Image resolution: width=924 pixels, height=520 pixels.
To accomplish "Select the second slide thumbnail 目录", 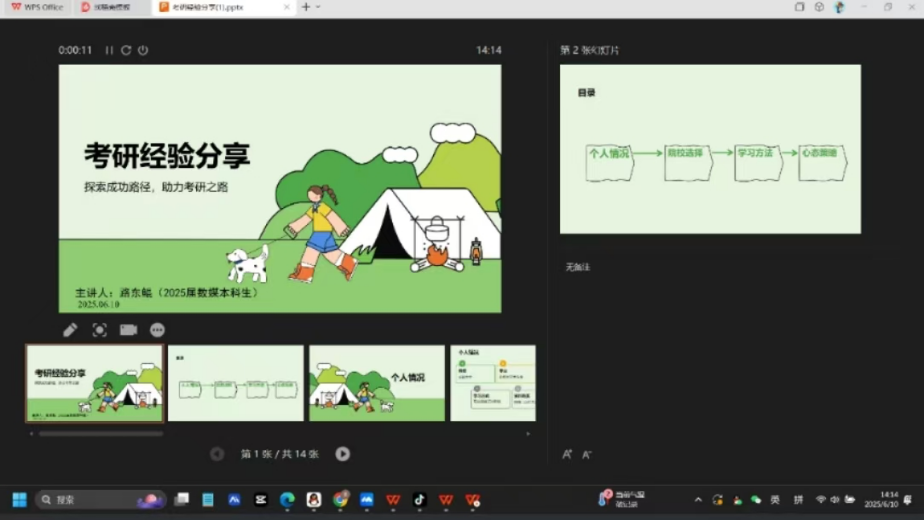I will point(236,383).
